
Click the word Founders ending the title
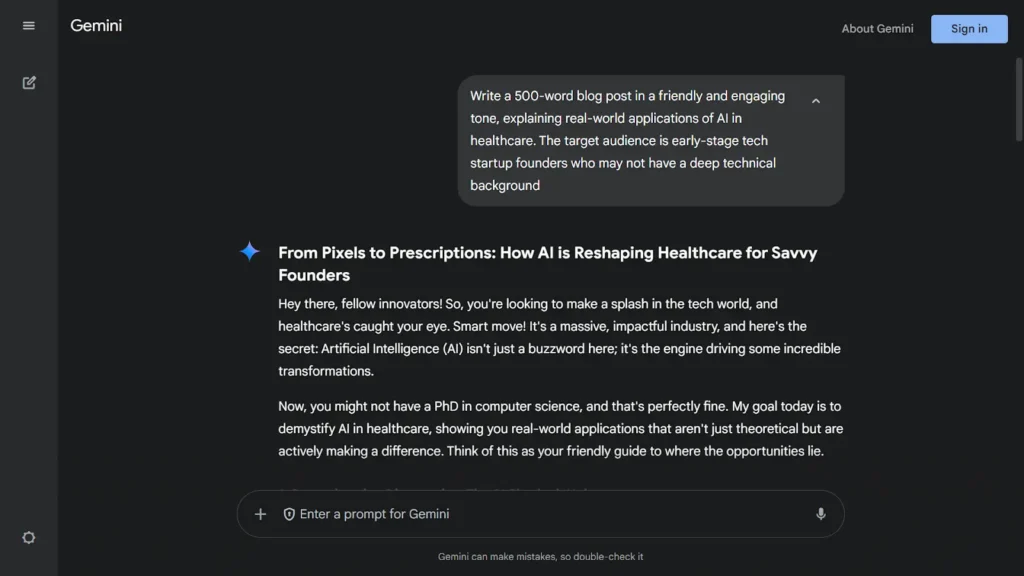pos(314,275)
